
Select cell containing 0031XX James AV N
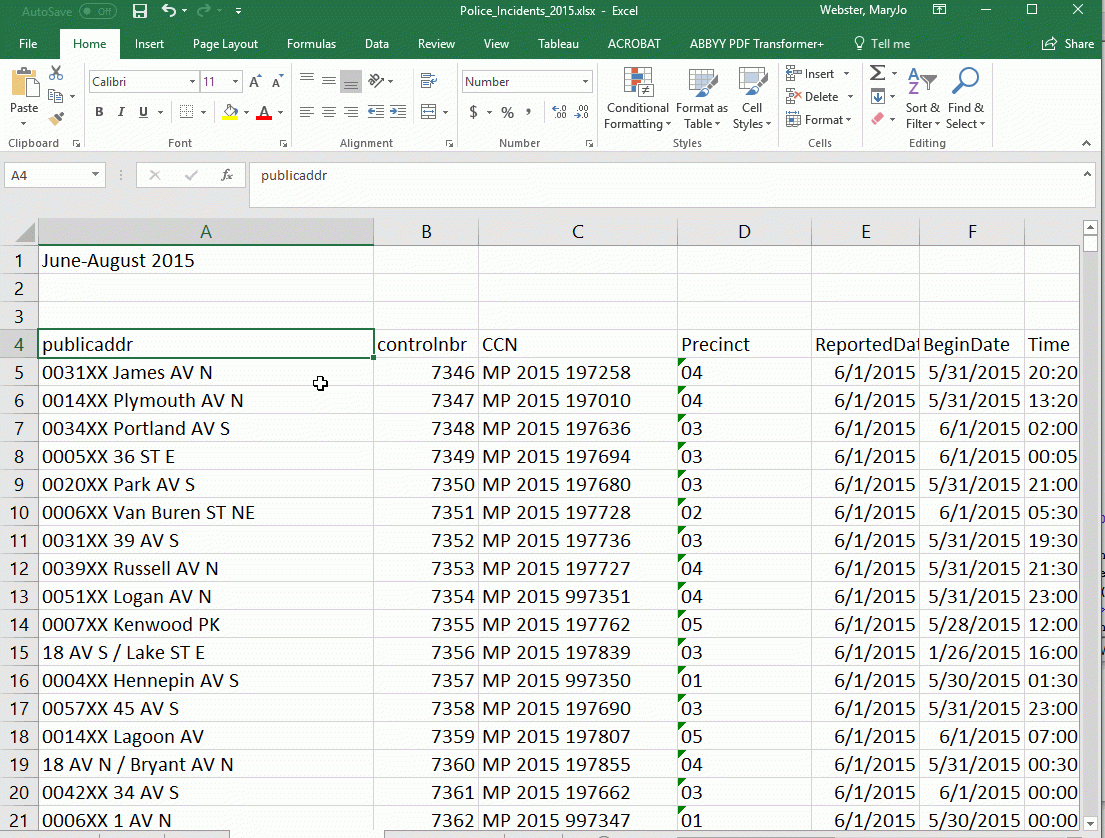pos(205,373)
